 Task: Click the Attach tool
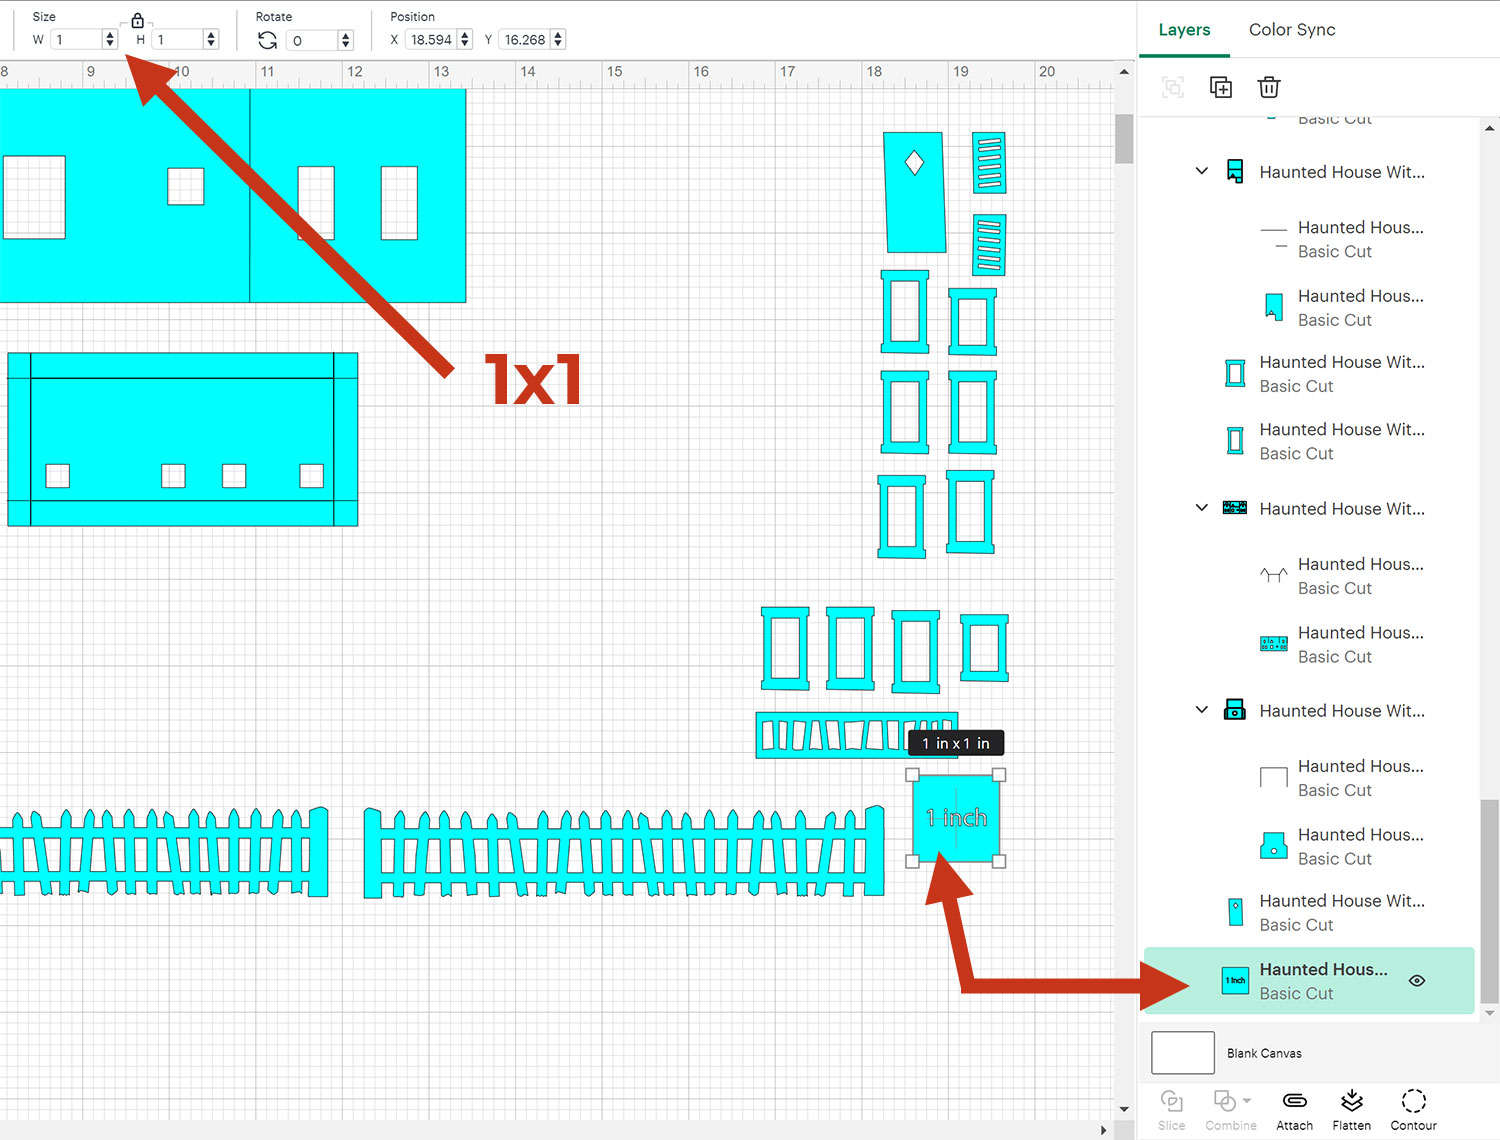(x=1294, y=1110)
